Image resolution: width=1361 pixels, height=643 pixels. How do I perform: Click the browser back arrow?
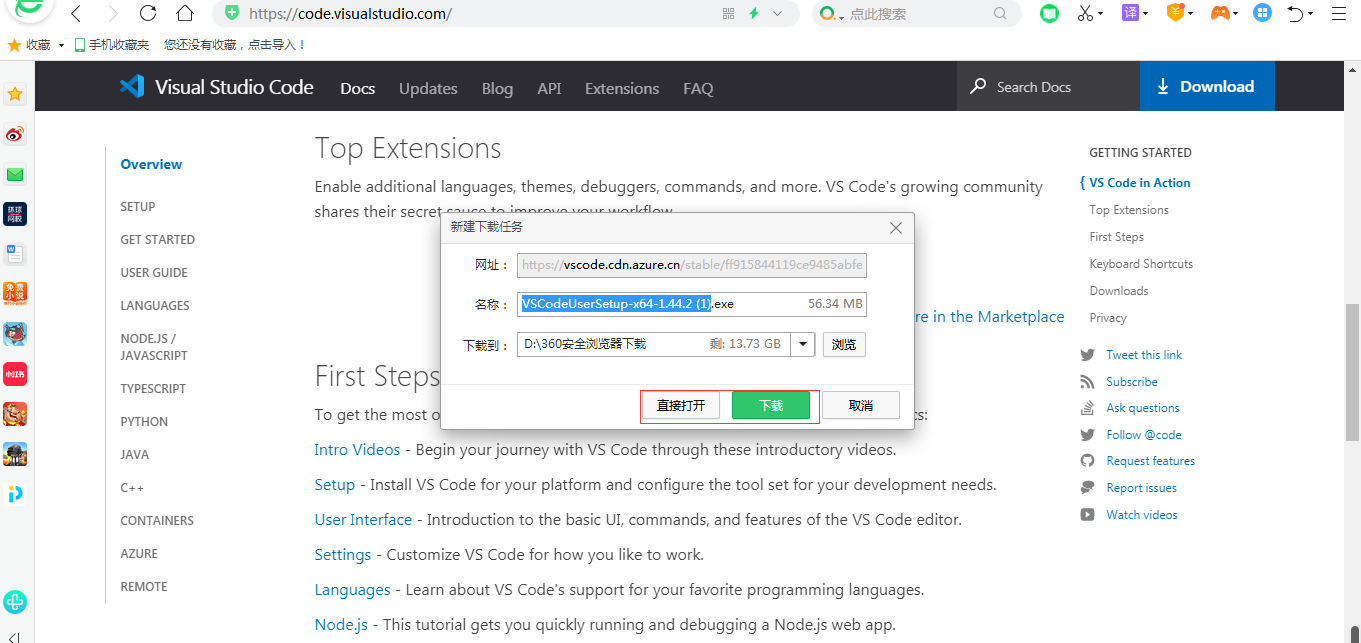pyautogui.click(x=76, y=14)
